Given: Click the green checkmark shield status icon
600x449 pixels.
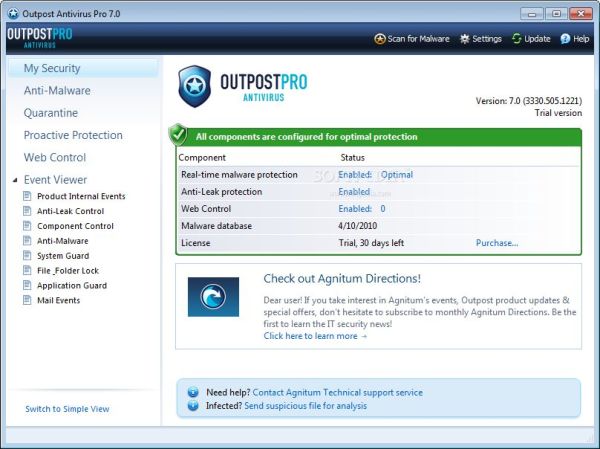Looking at the screenshot, I should (x=178, y=135).
